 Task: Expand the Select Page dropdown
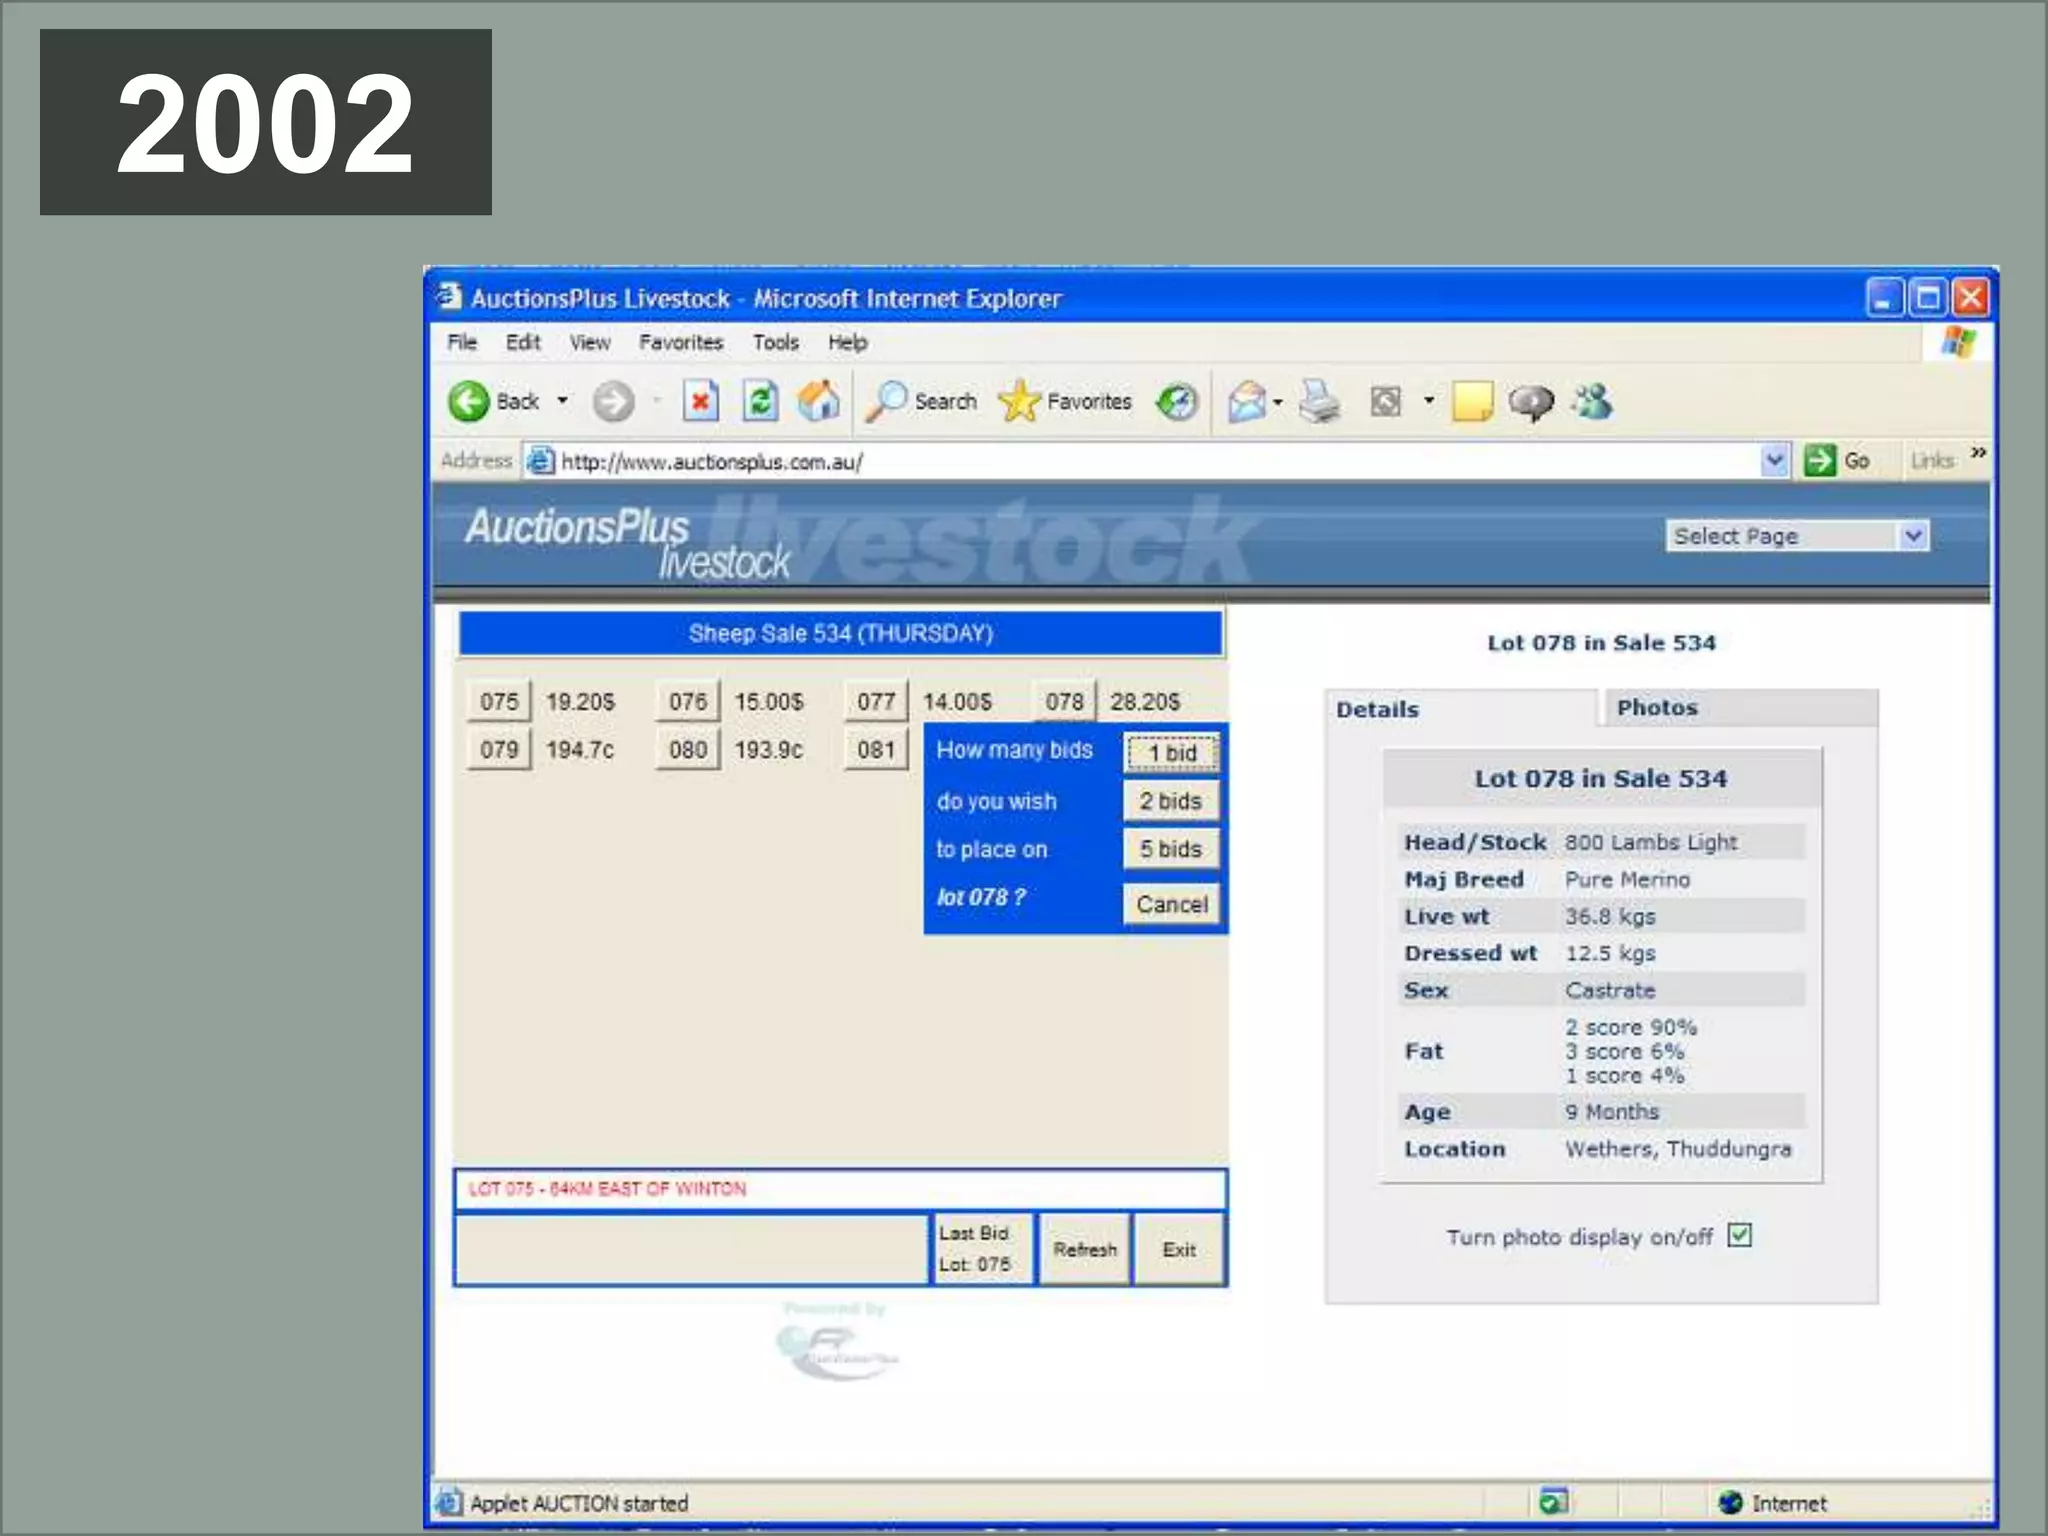[1913, 536]
